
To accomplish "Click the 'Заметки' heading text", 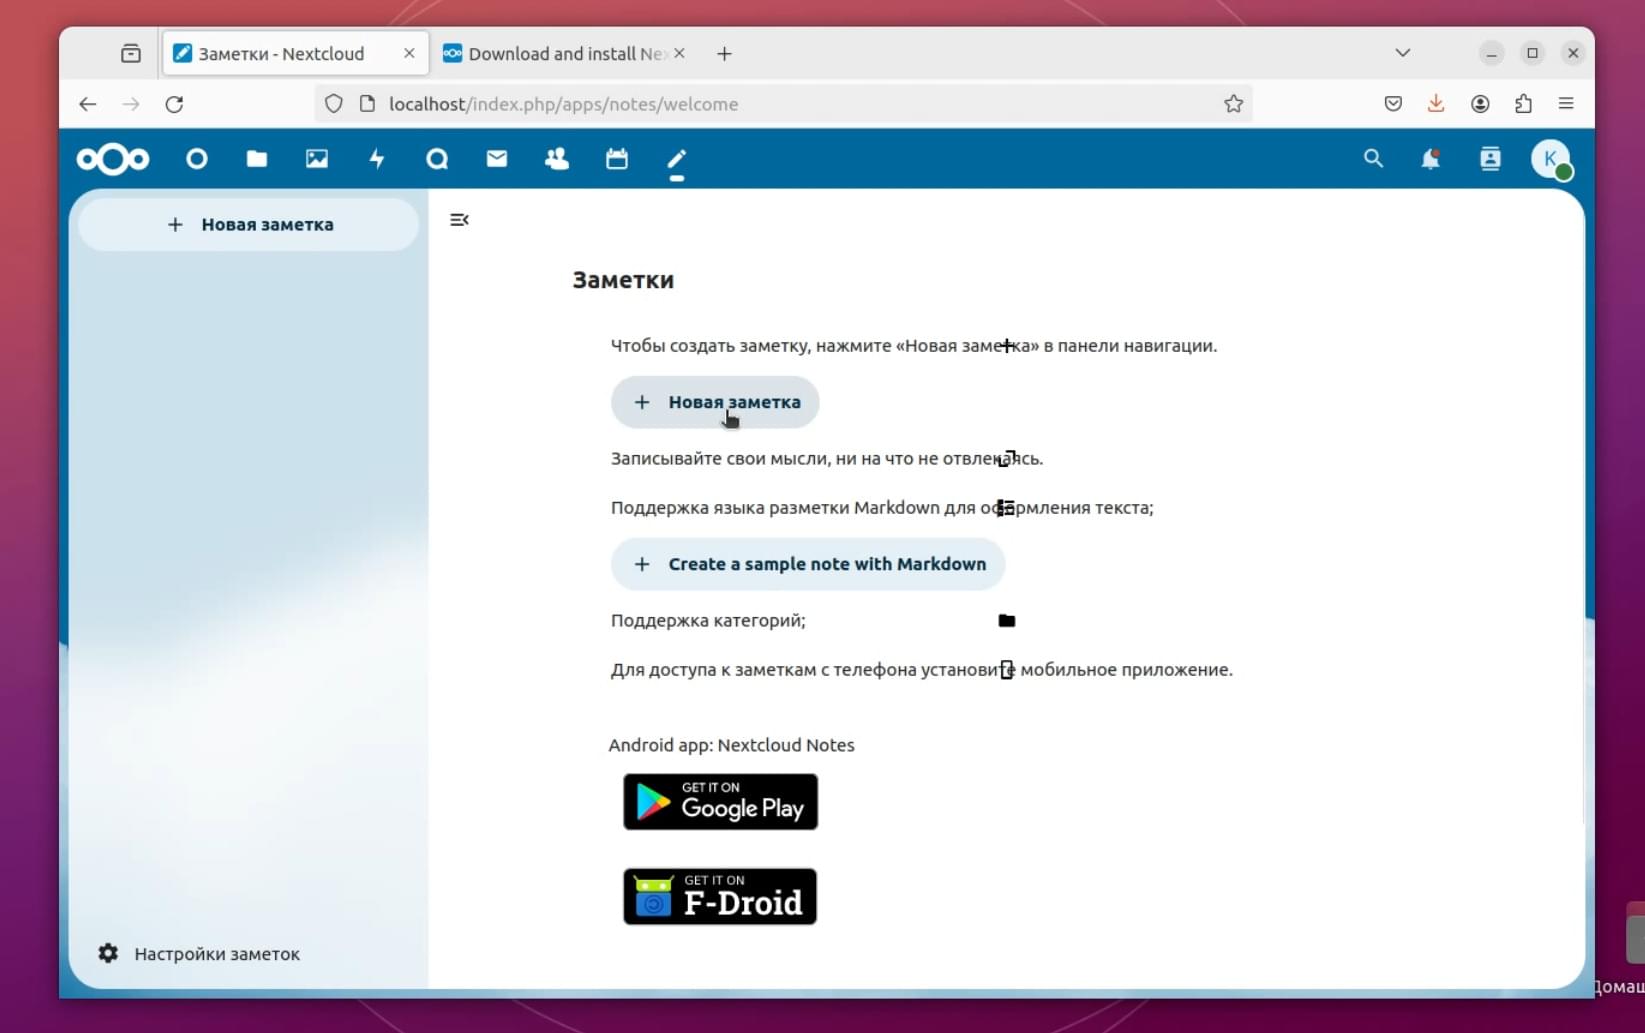I will [x=623, y=280].
